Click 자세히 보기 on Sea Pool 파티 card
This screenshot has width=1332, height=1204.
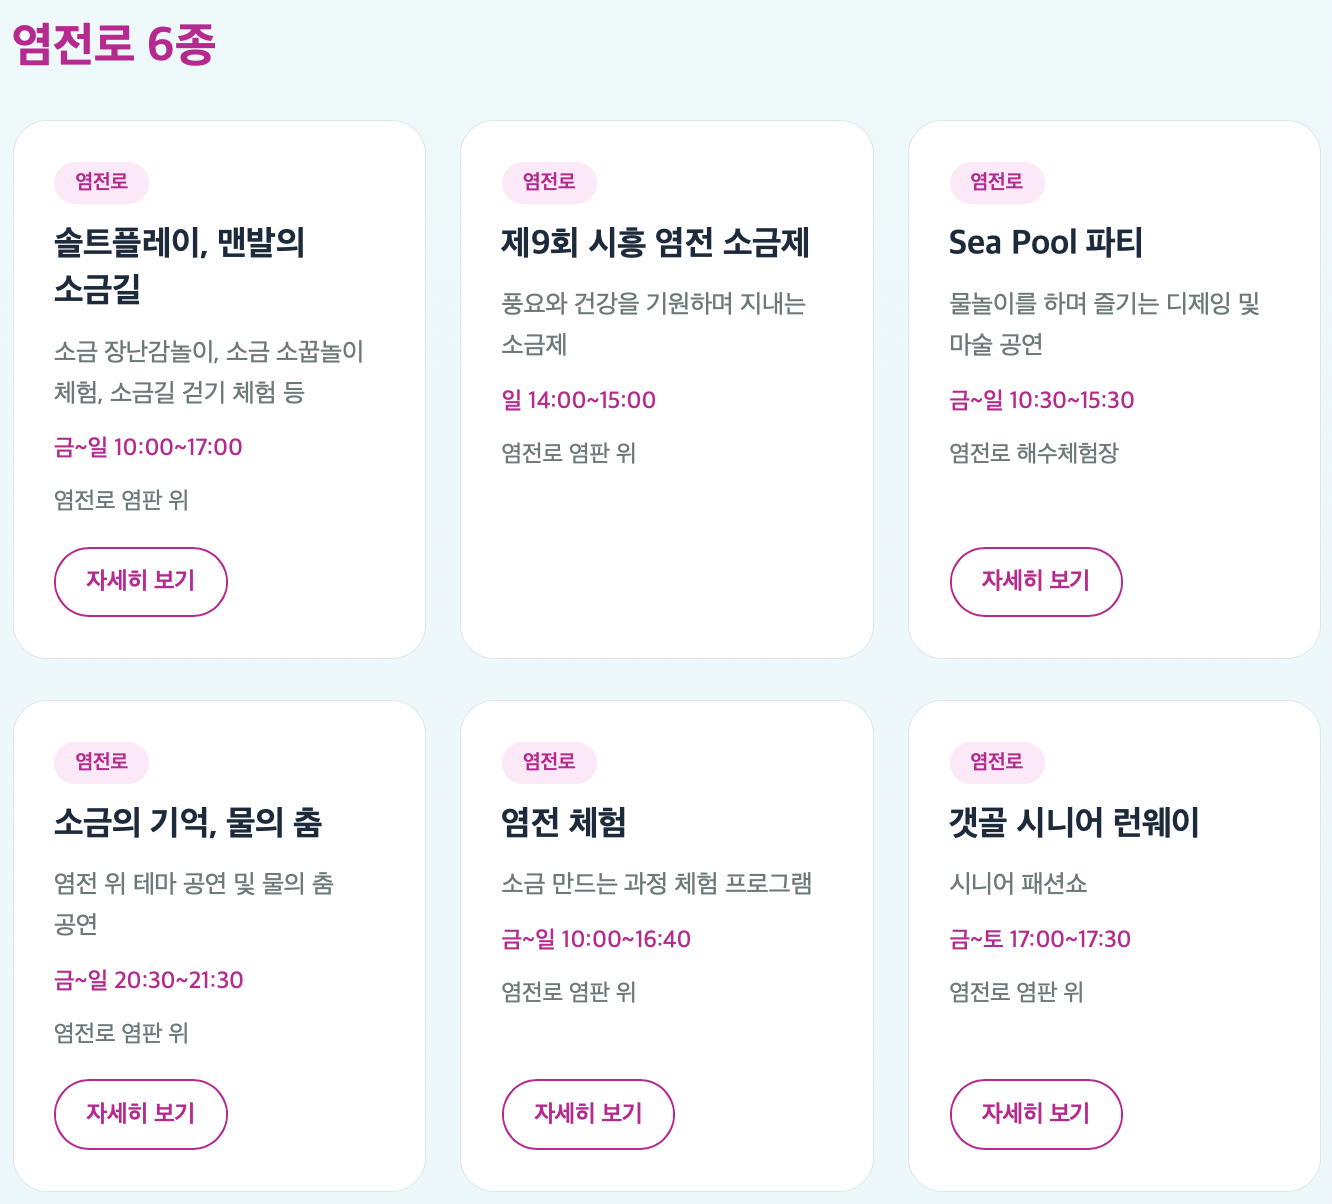coord(1036,581)
